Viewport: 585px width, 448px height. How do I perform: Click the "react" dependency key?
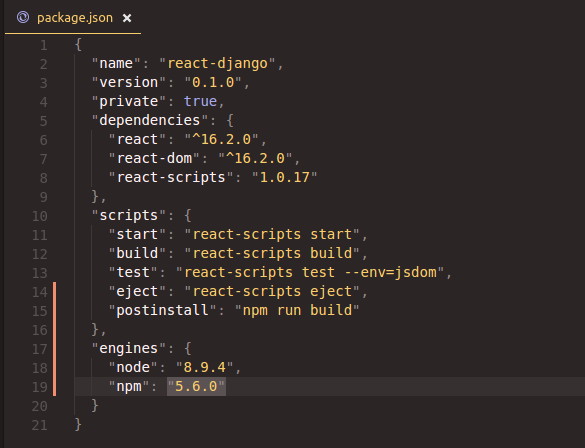point(137,140)
